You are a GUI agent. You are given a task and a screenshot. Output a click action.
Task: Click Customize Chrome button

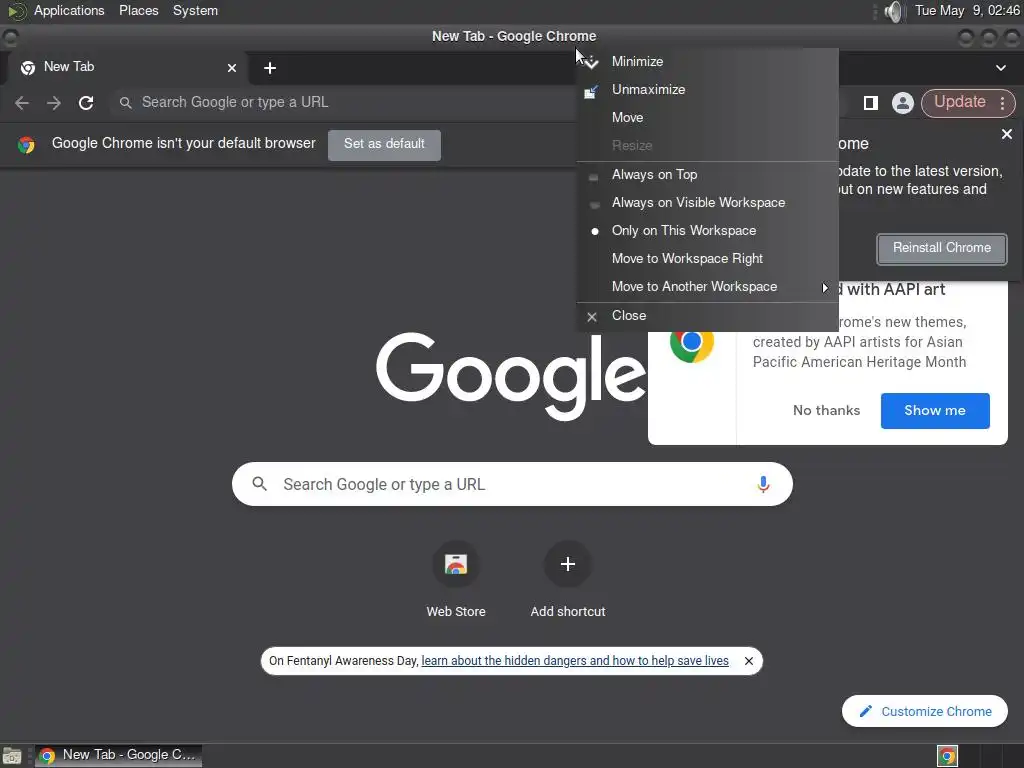click(925, 711)
